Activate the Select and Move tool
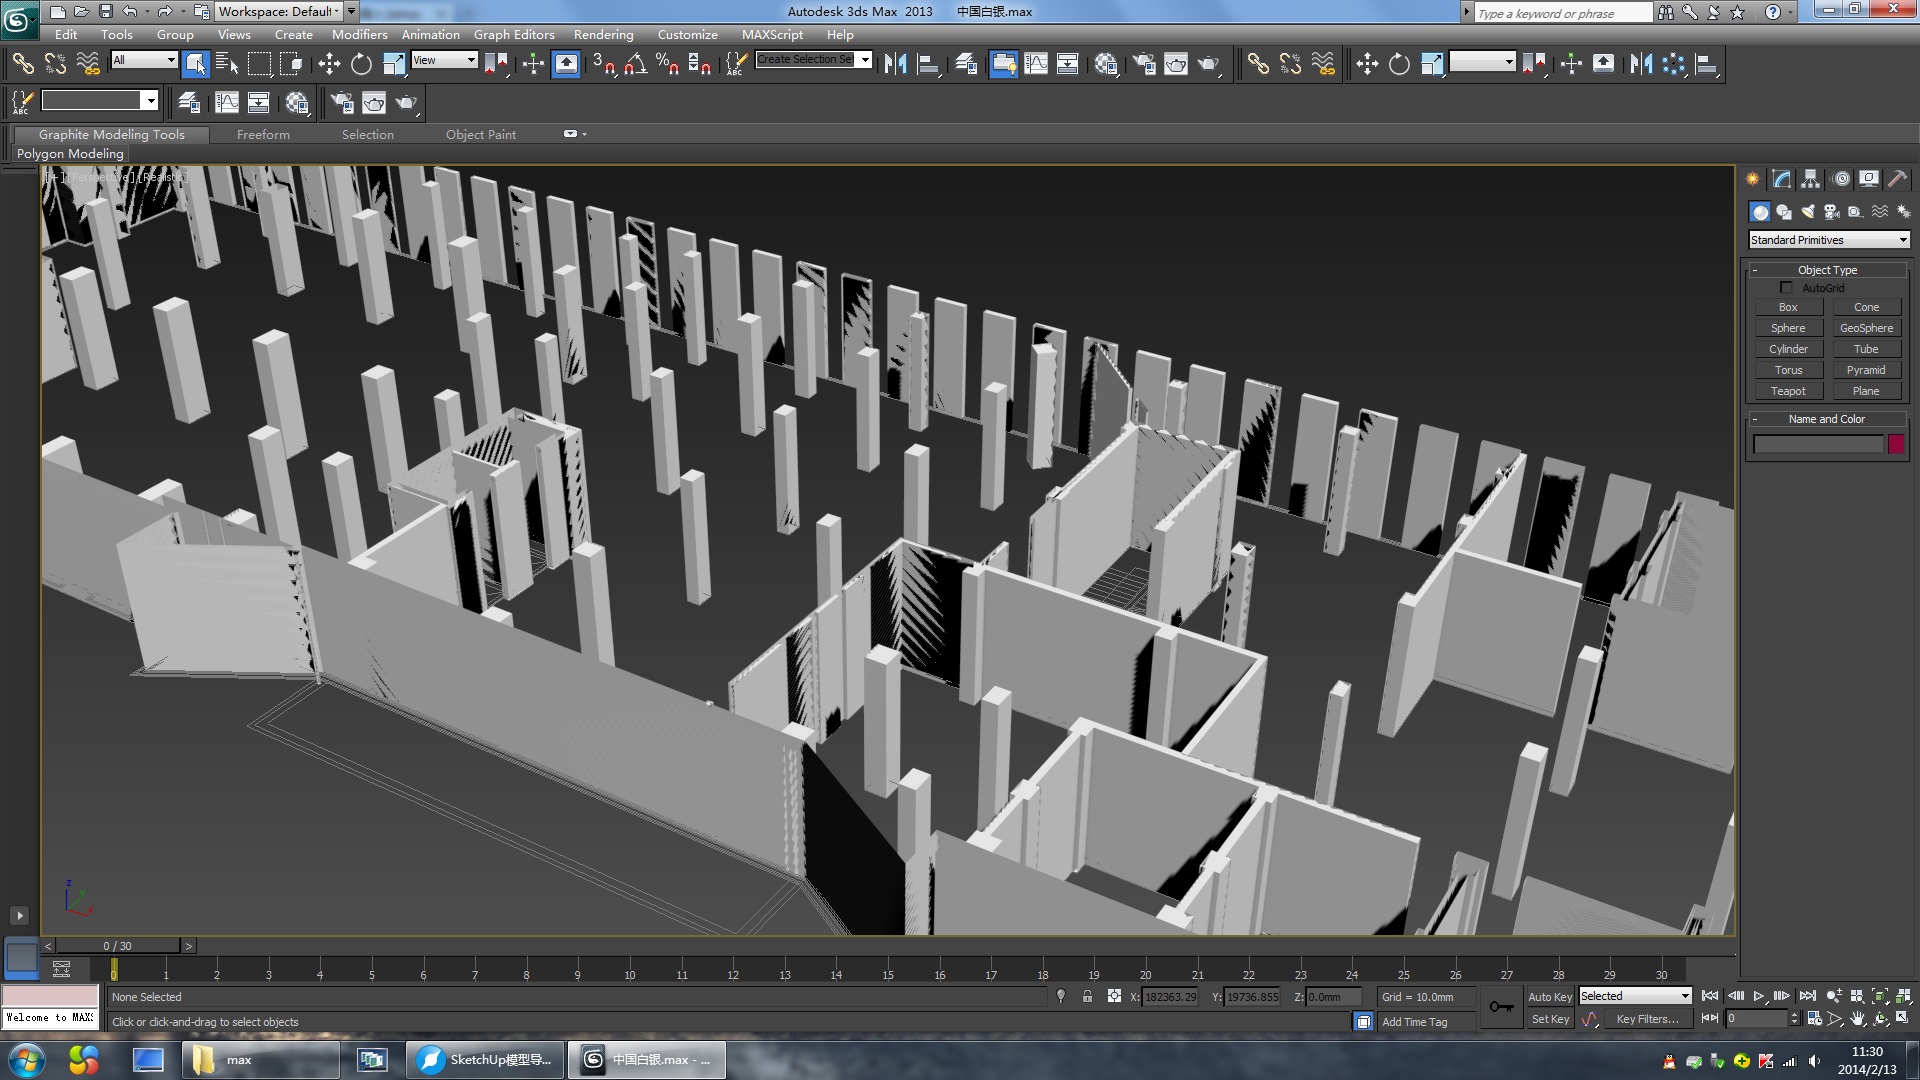This screenshot has height=1080, width=1920. tap(330, 63)
